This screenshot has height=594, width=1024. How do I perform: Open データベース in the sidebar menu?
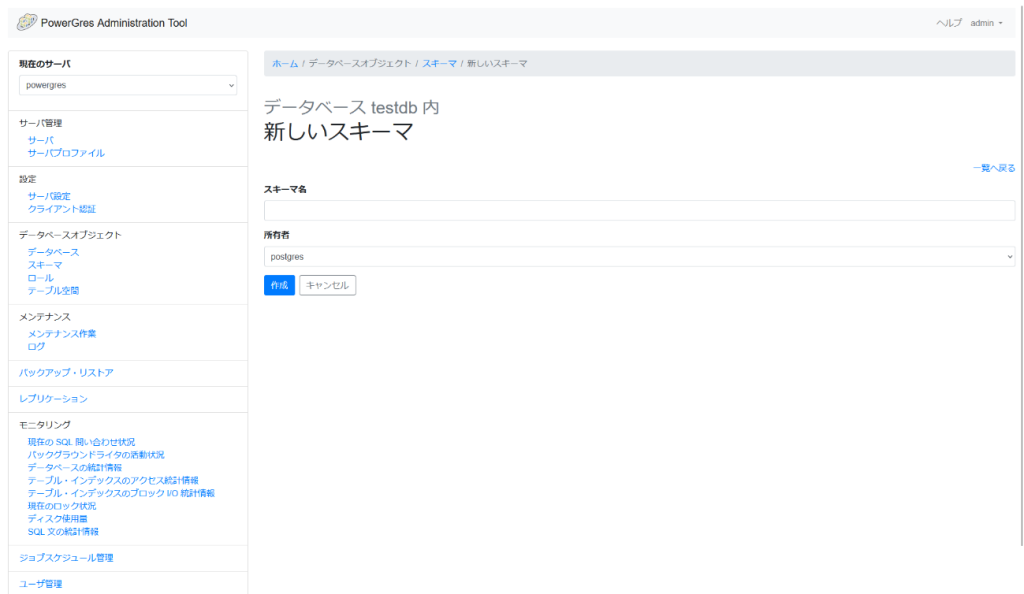(53, 252)
